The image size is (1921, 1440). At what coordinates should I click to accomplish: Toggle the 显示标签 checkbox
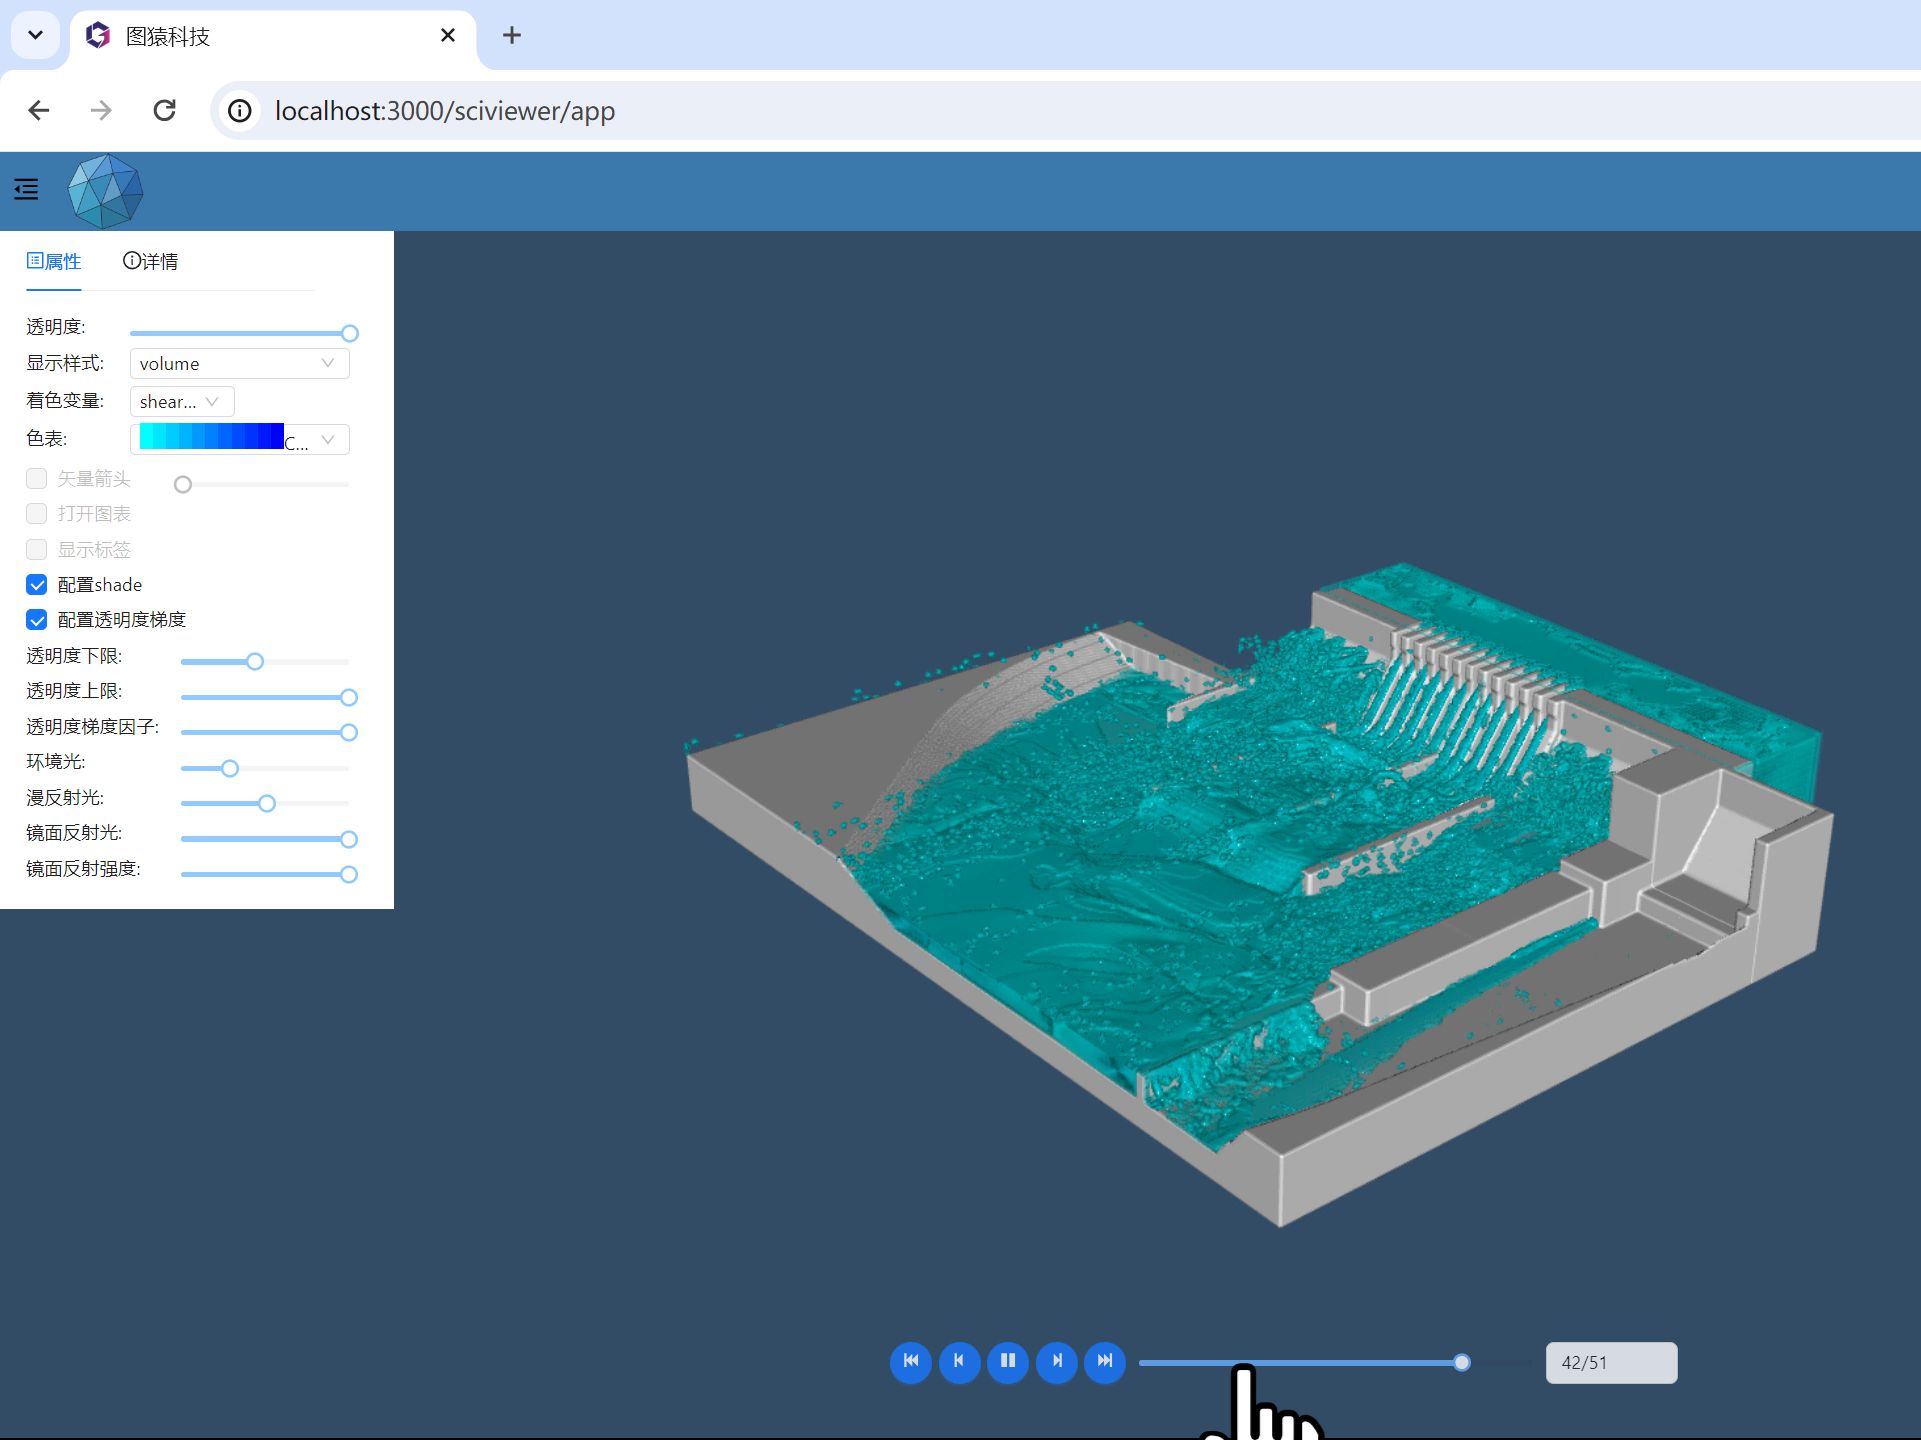tap(37, 549)
